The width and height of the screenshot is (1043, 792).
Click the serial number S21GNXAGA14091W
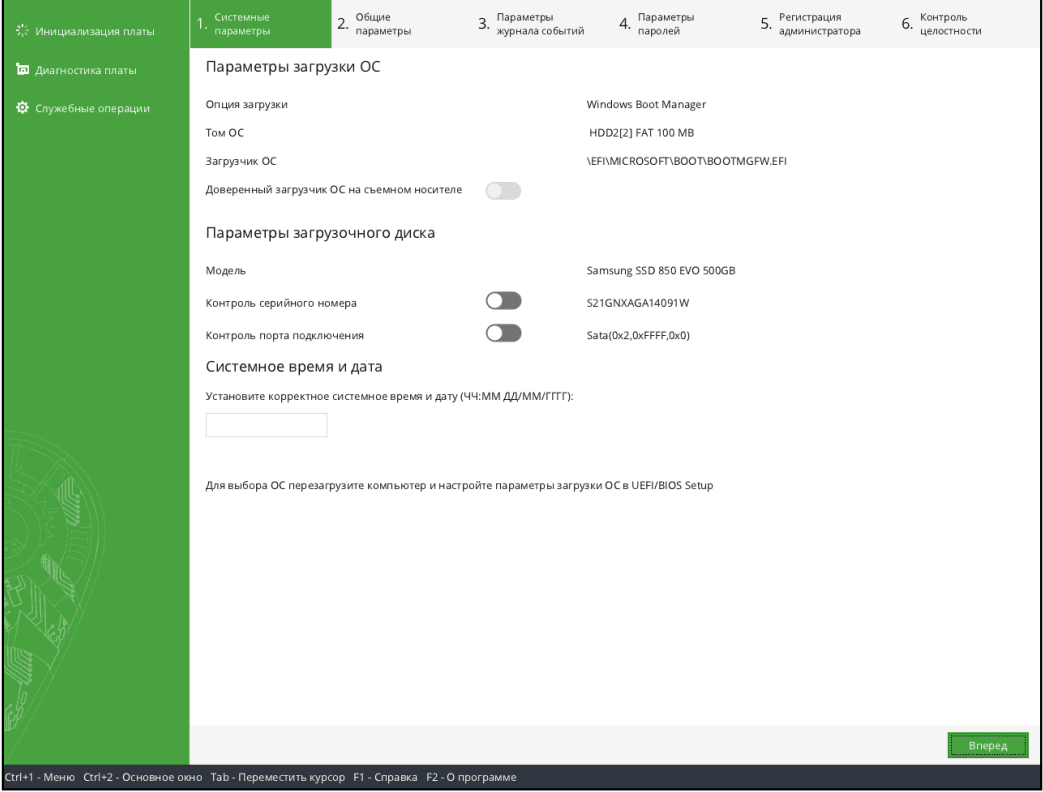(x=639, y=301)
